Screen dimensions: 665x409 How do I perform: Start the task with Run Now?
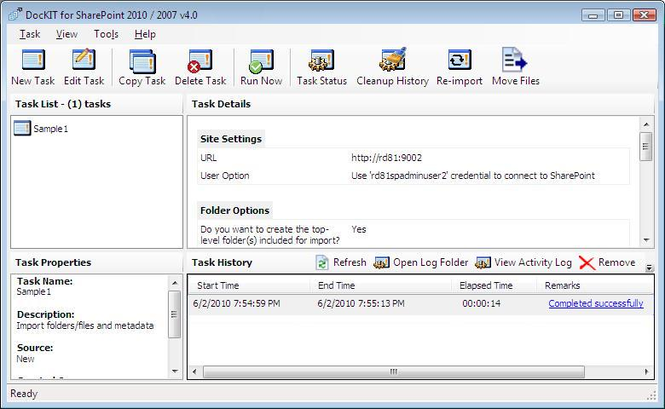tap(261, 68)
